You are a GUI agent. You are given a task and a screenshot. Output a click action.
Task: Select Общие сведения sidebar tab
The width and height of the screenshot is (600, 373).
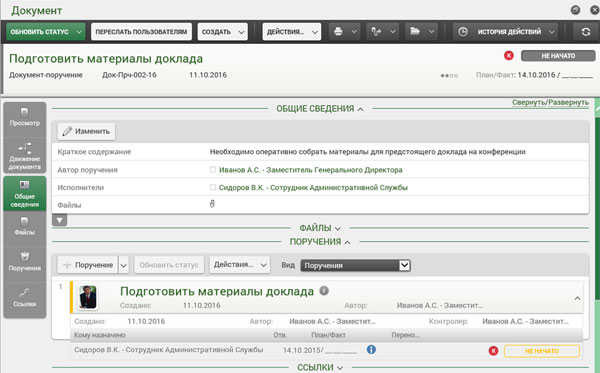25,194
